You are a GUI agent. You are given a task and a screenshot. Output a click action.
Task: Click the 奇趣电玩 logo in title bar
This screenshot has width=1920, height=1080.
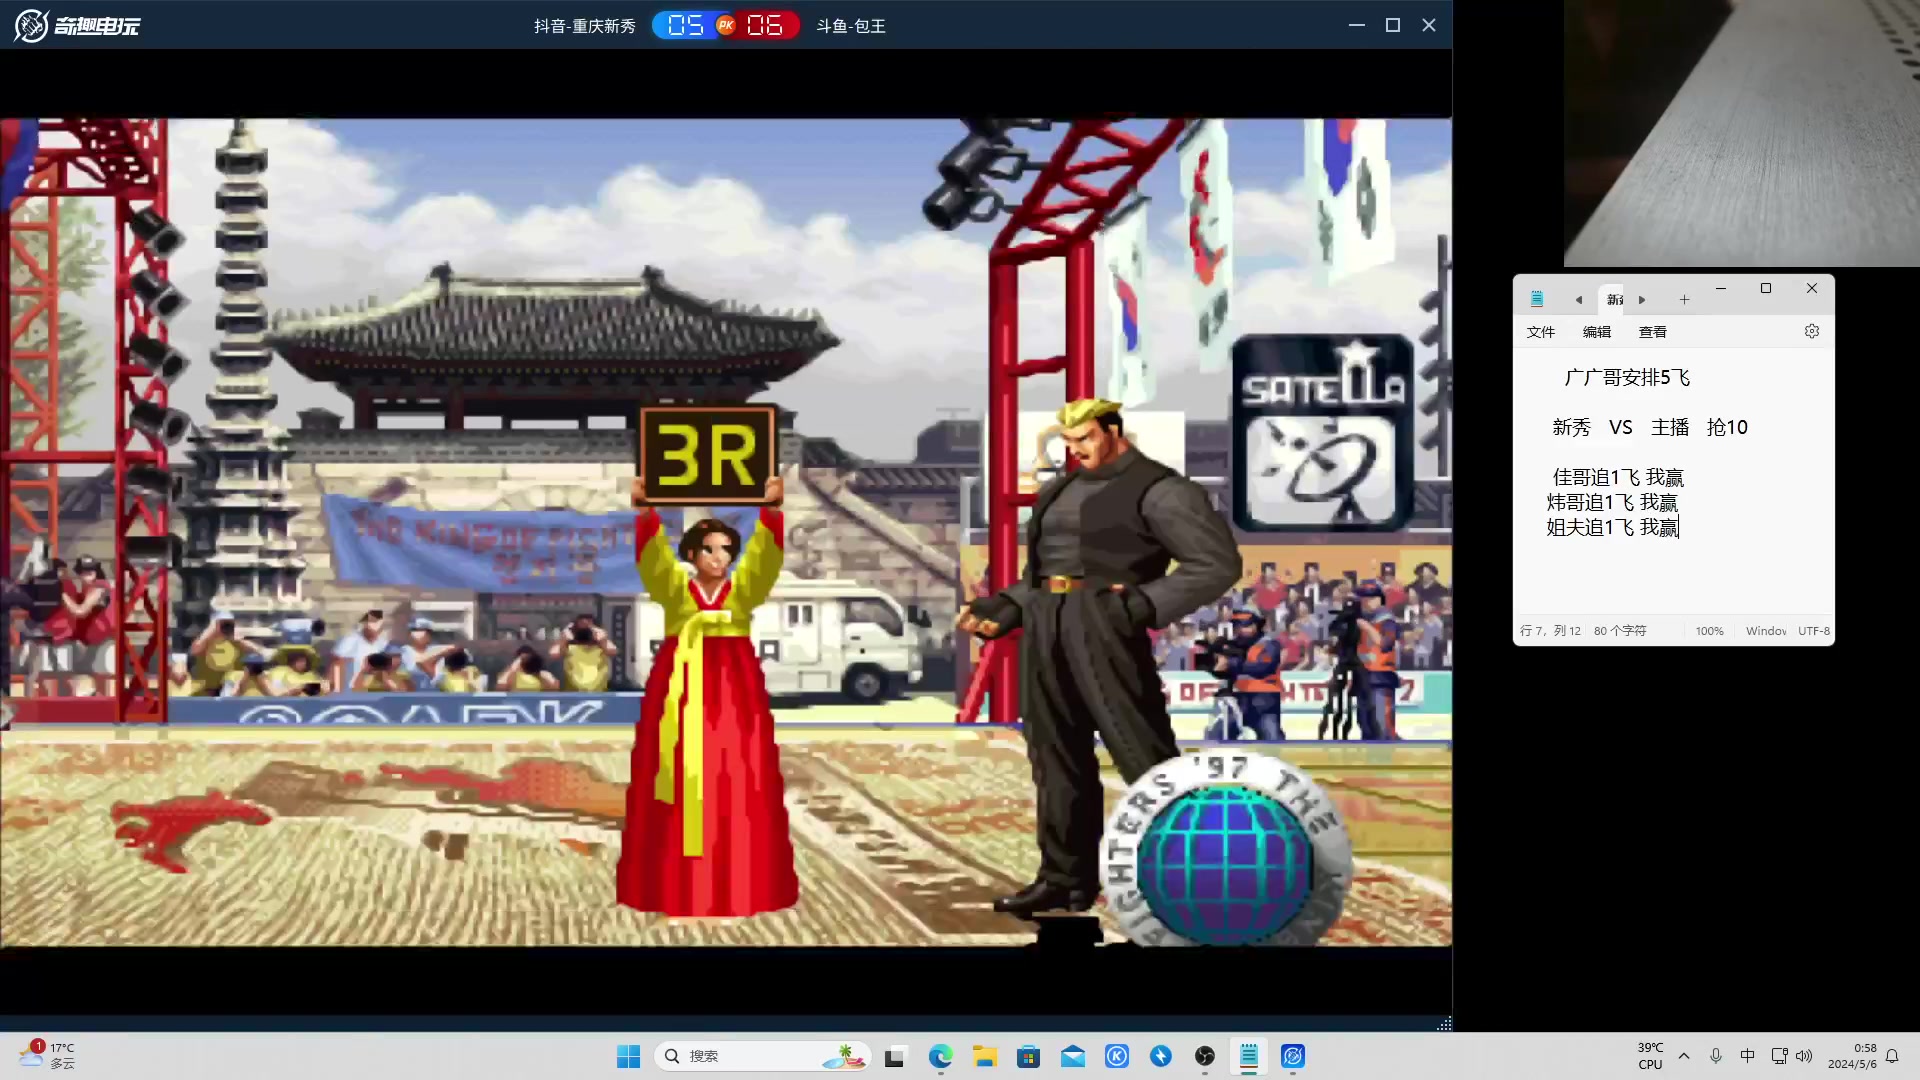pyautogui.click(x=77, y=25)
